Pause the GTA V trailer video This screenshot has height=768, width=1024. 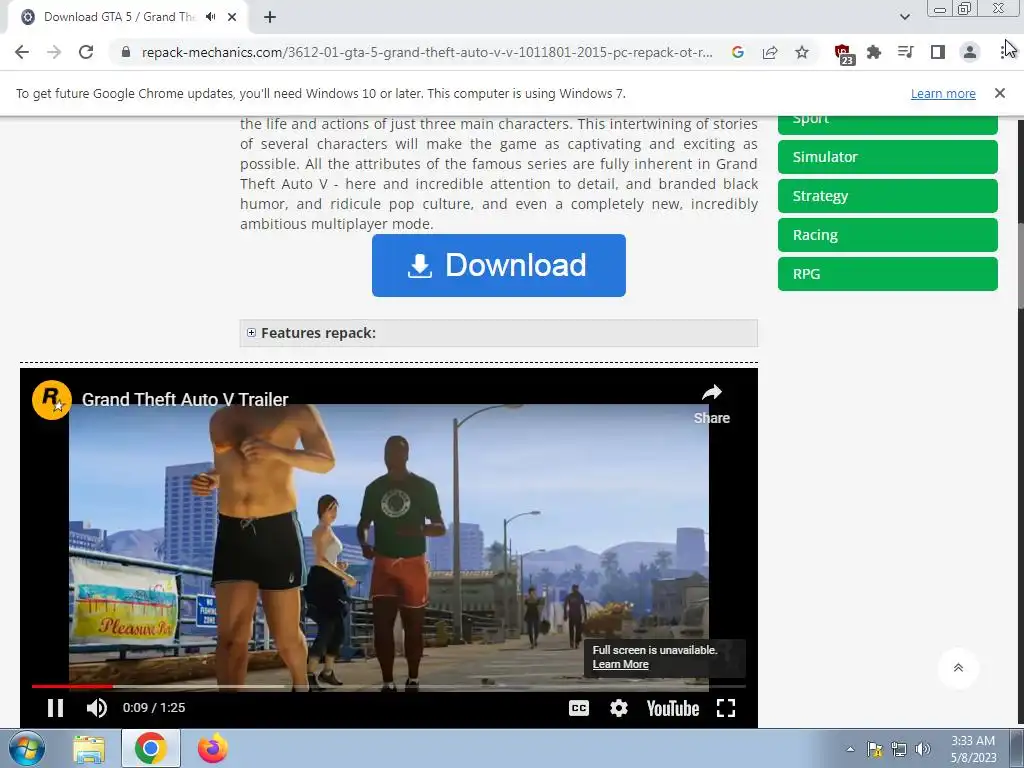(x=56, y=708)
